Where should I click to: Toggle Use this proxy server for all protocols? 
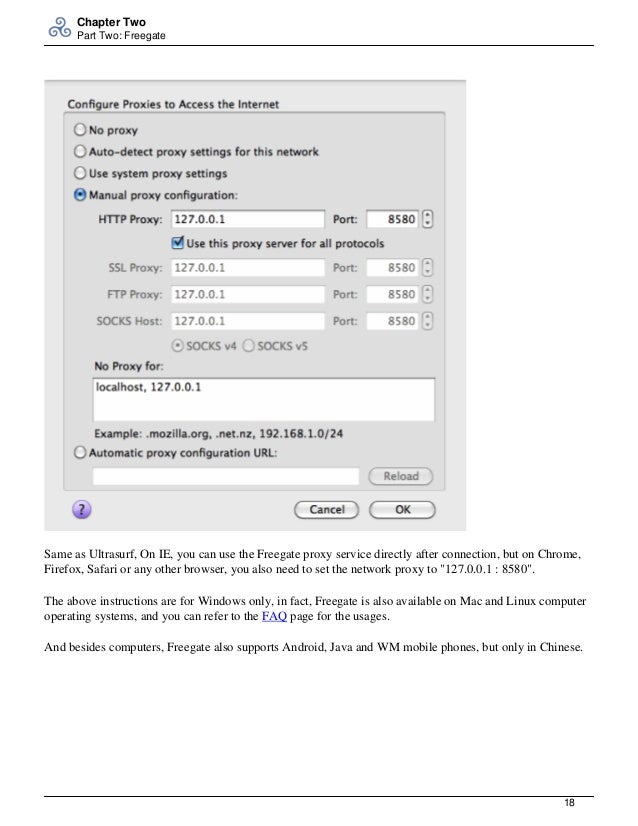coord(178,243)
